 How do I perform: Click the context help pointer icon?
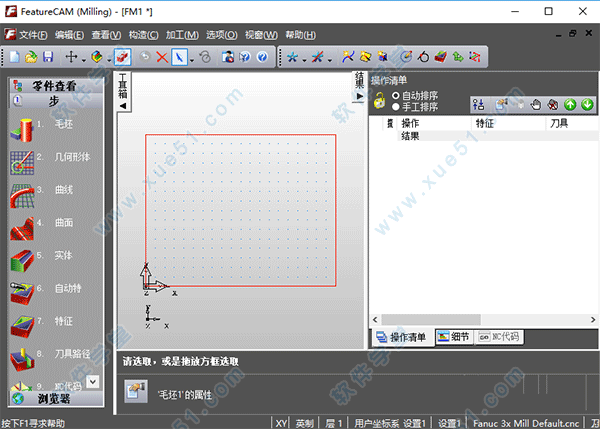[245, 57]
